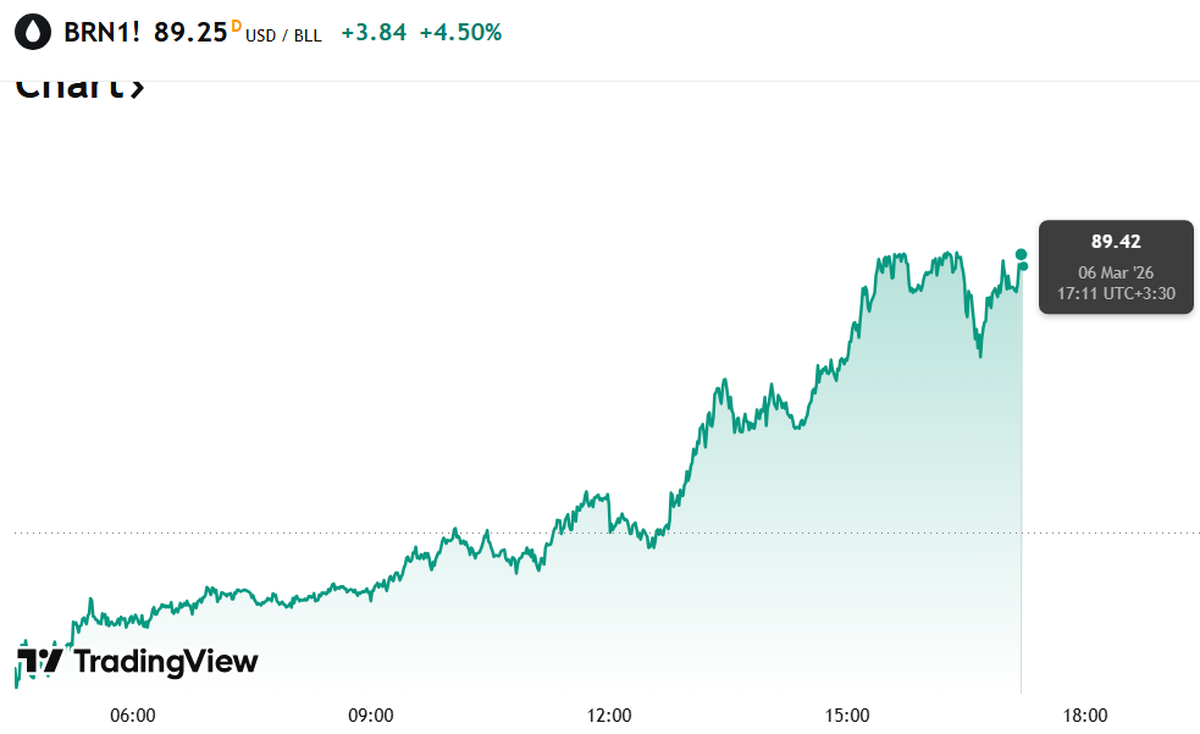
Task: Select the 18:00 time axis label
Action: [x=1084, y=715]
